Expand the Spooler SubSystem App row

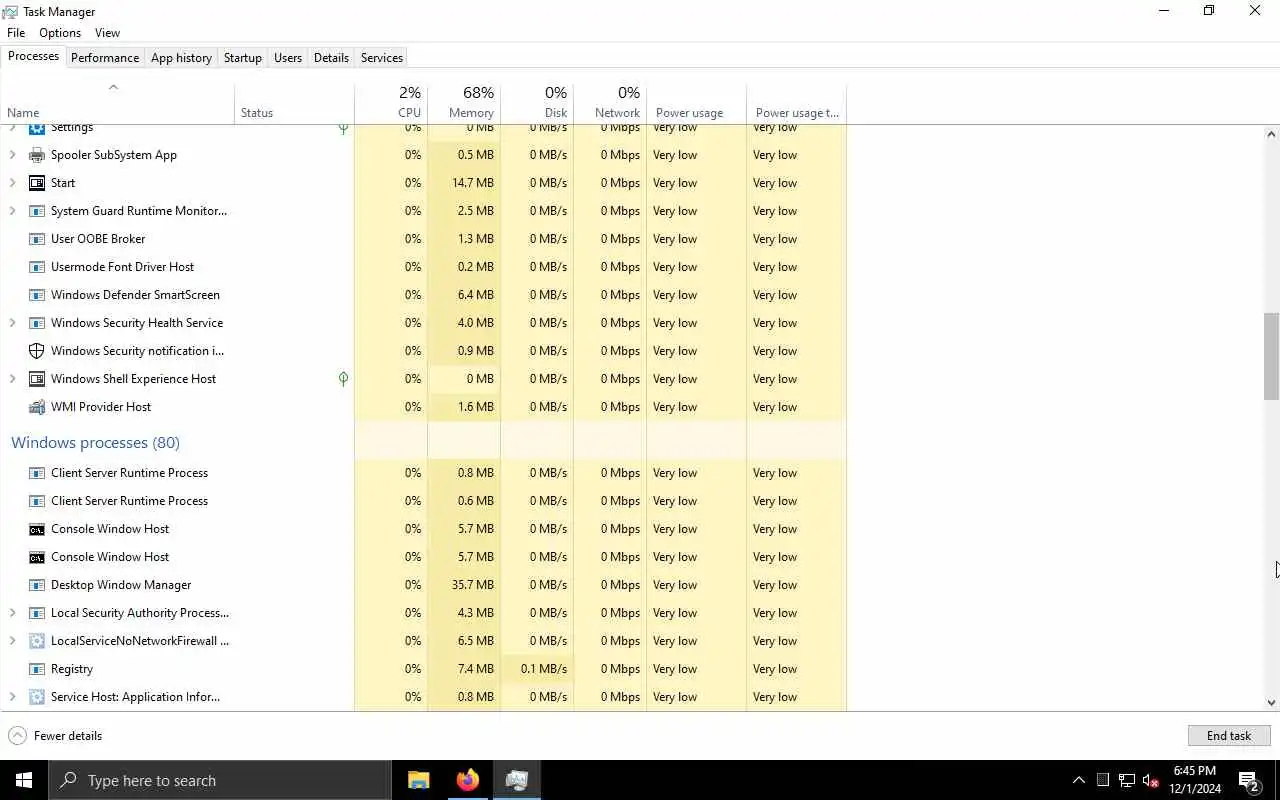click(x=12, y=155)
